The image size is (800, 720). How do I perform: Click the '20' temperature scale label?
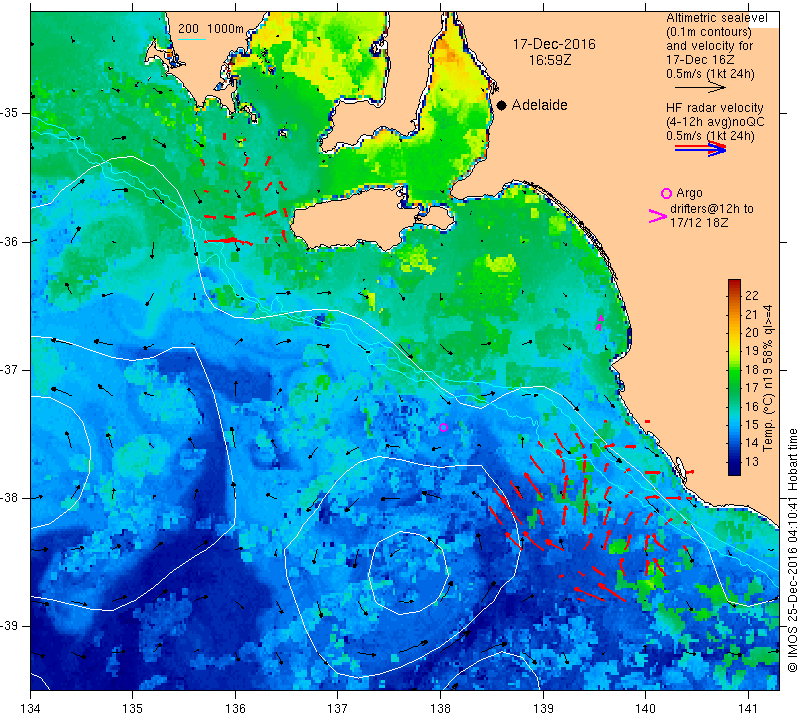point(752,333)
